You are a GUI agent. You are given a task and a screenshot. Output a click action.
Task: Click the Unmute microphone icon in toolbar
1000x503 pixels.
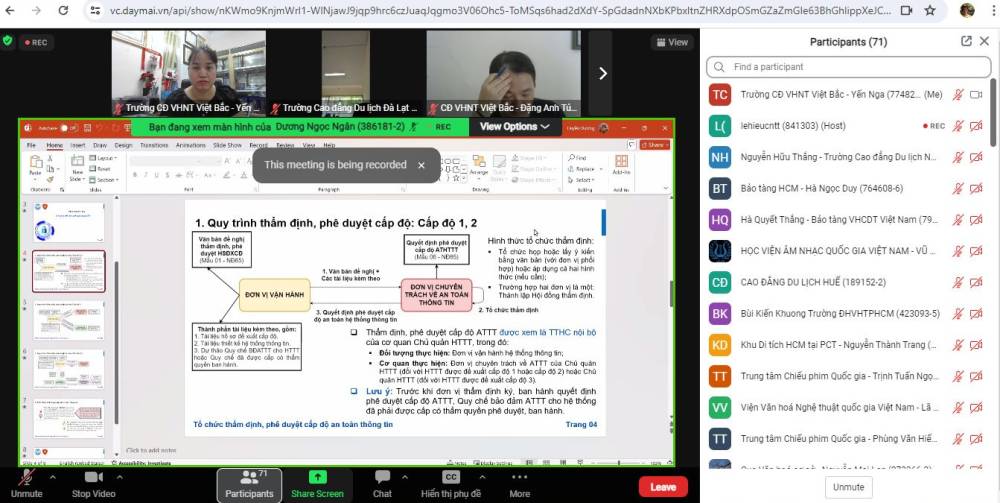pos(26,477)
